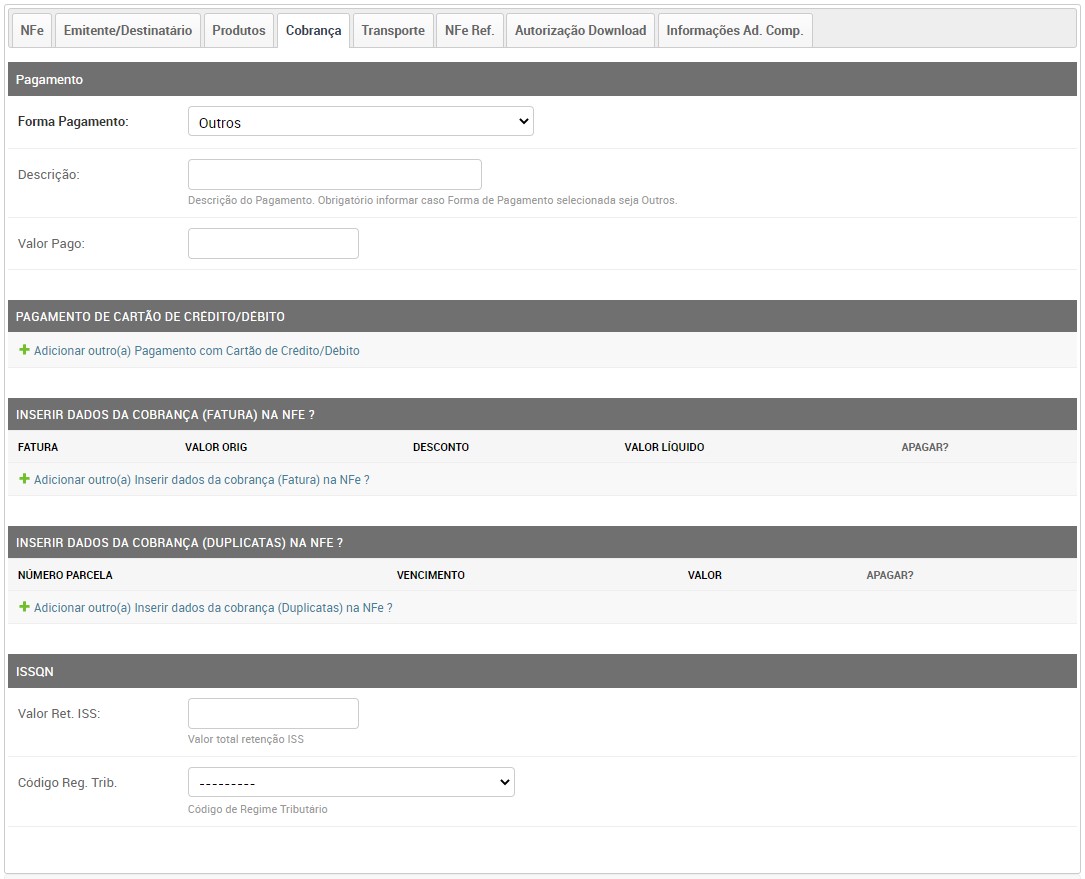Switch to the Transporte tab
Screen dimensions: 1085x879
(x=393, y=31)
